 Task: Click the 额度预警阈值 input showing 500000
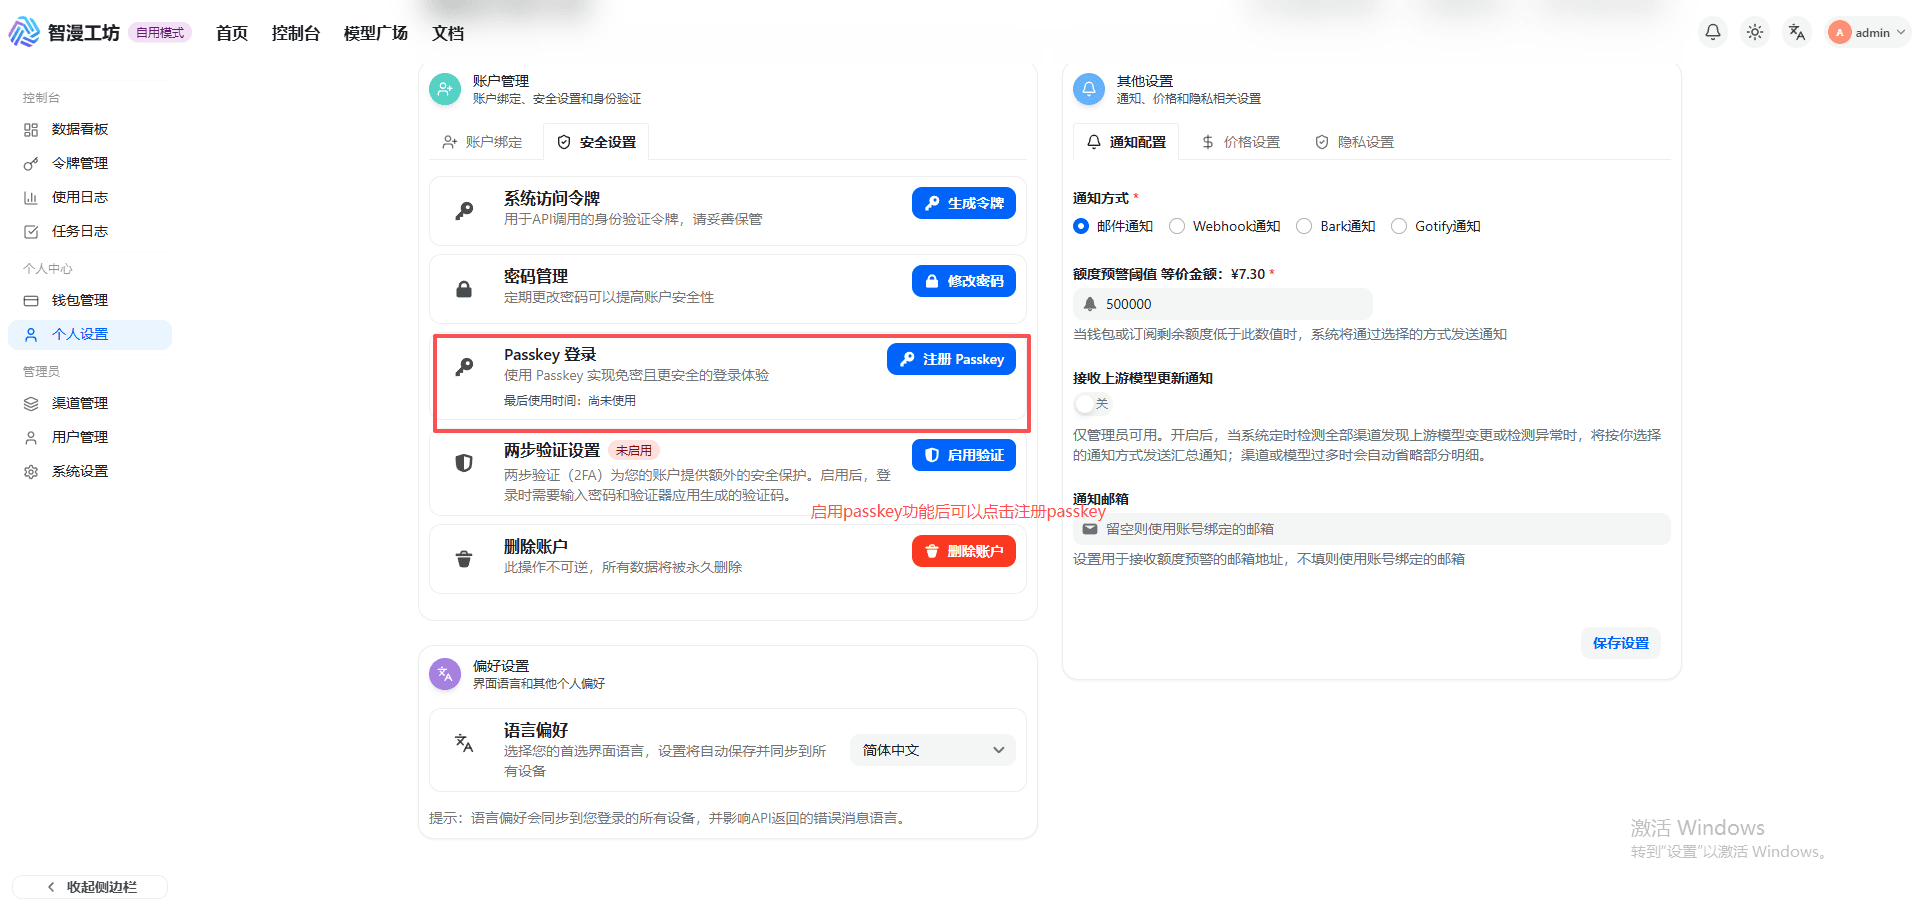click(x=1223, y=304)
